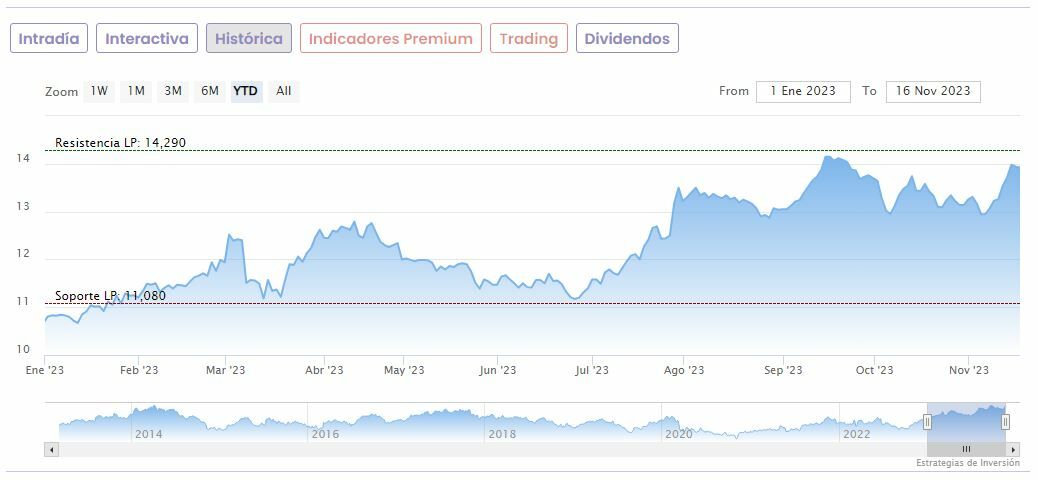Select the 6M zoom button
Screen dimensions: 1038x480
click(209, 91)
